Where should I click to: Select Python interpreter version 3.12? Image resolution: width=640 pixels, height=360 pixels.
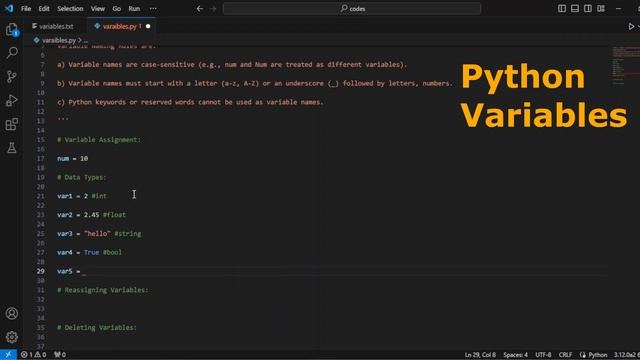click(627, 355)
